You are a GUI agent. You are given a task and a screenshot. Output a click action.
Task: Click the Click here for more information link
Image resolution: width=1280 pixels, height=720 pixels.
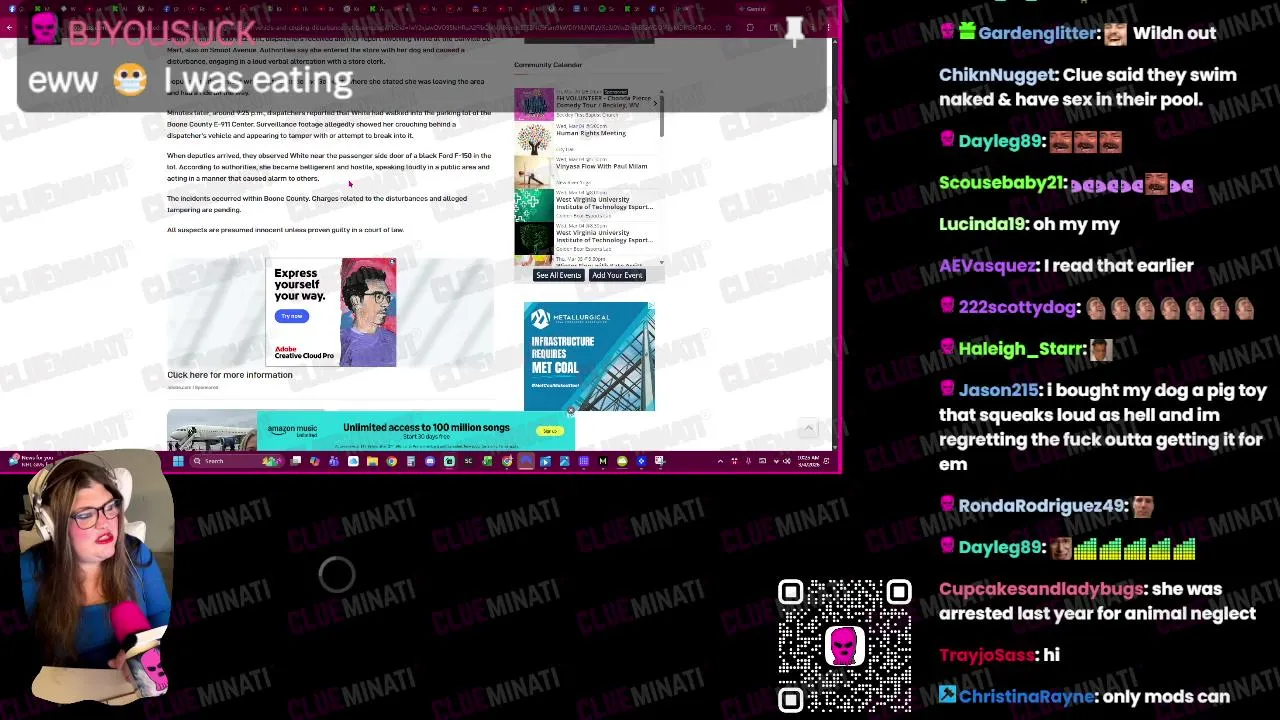click(x=230, y=375)
